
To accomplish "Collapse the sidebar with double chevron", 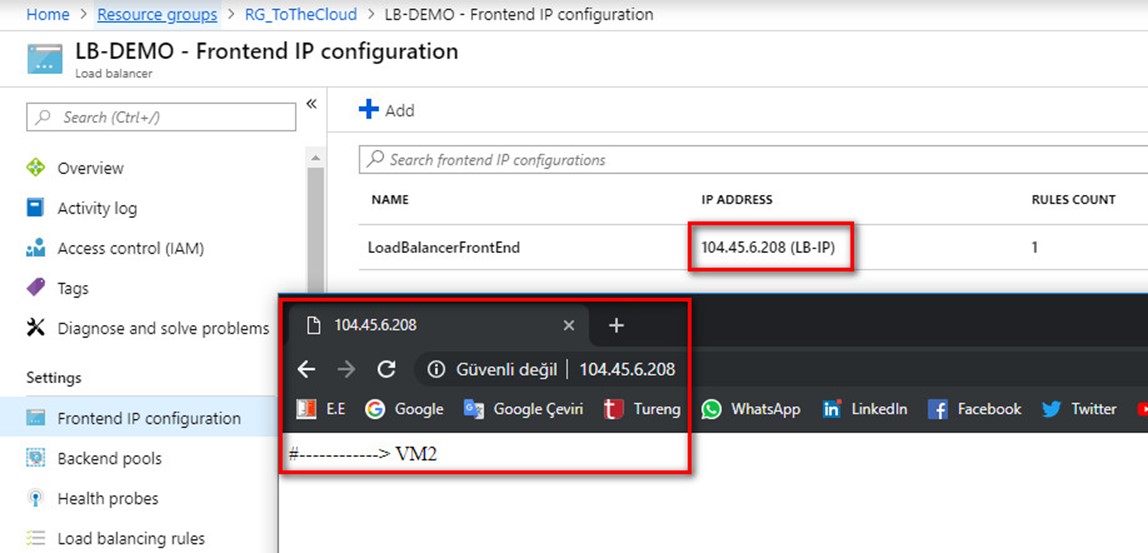I will (x=311, y=104).
